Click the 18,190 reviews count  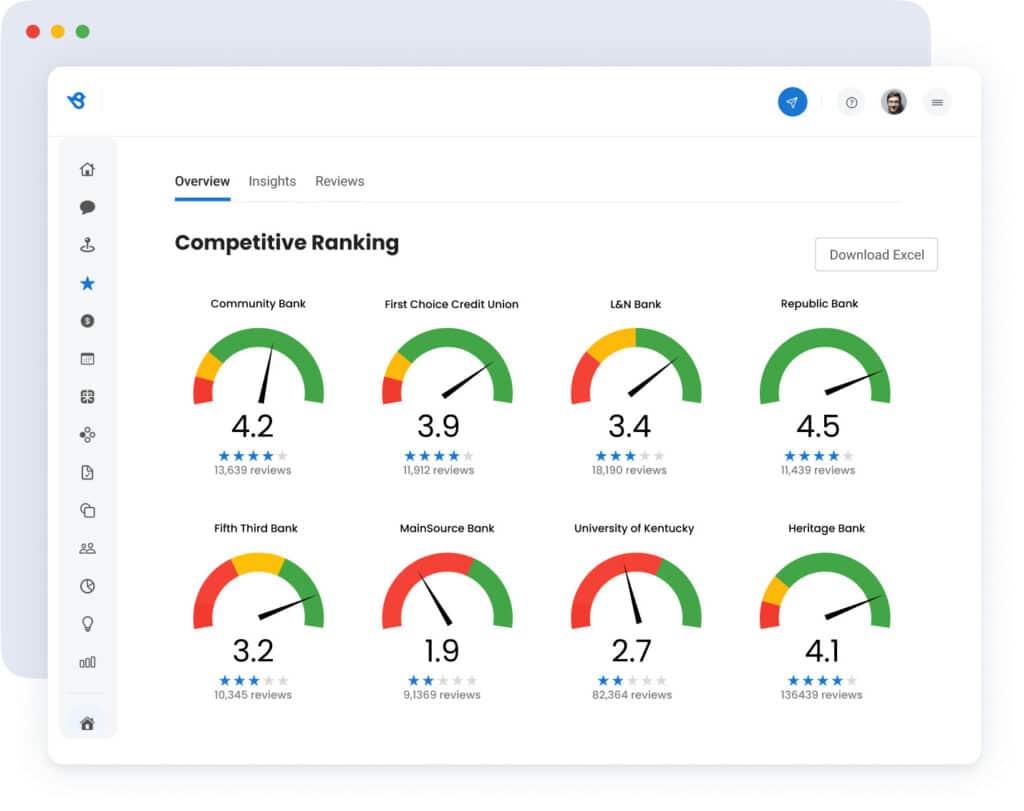tap(630, 470)
